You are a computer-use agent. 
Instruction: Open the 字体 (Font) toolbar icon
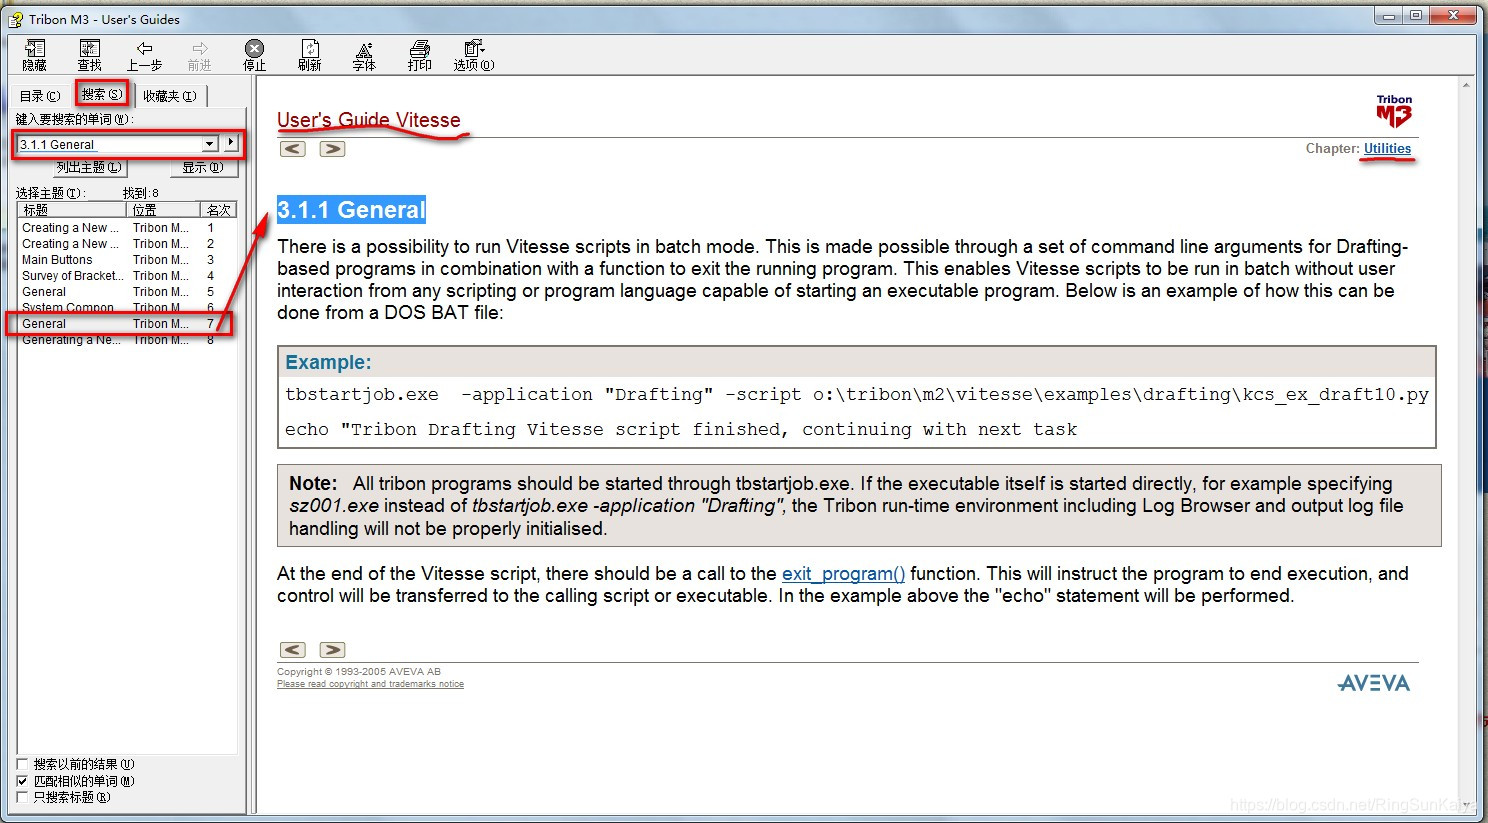click(364, 55)
